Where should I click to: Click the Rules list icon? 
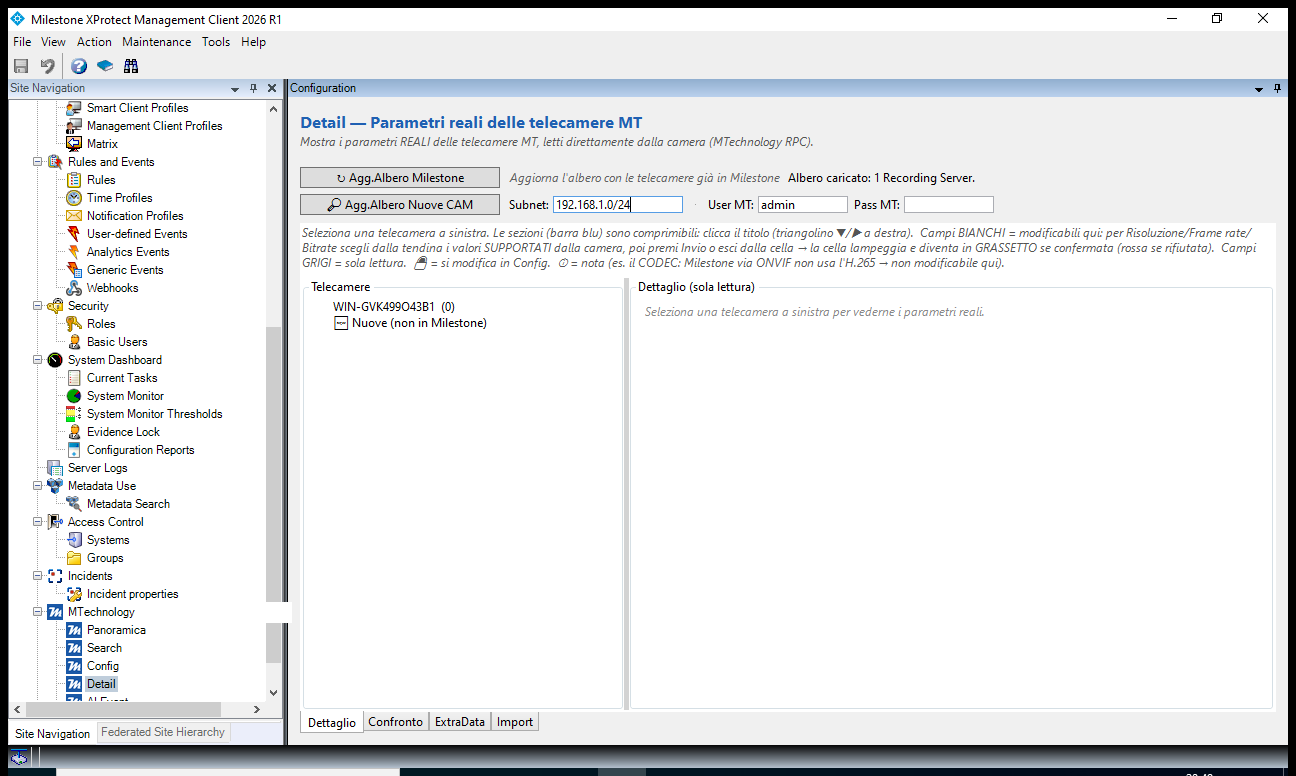click(74, 180)
